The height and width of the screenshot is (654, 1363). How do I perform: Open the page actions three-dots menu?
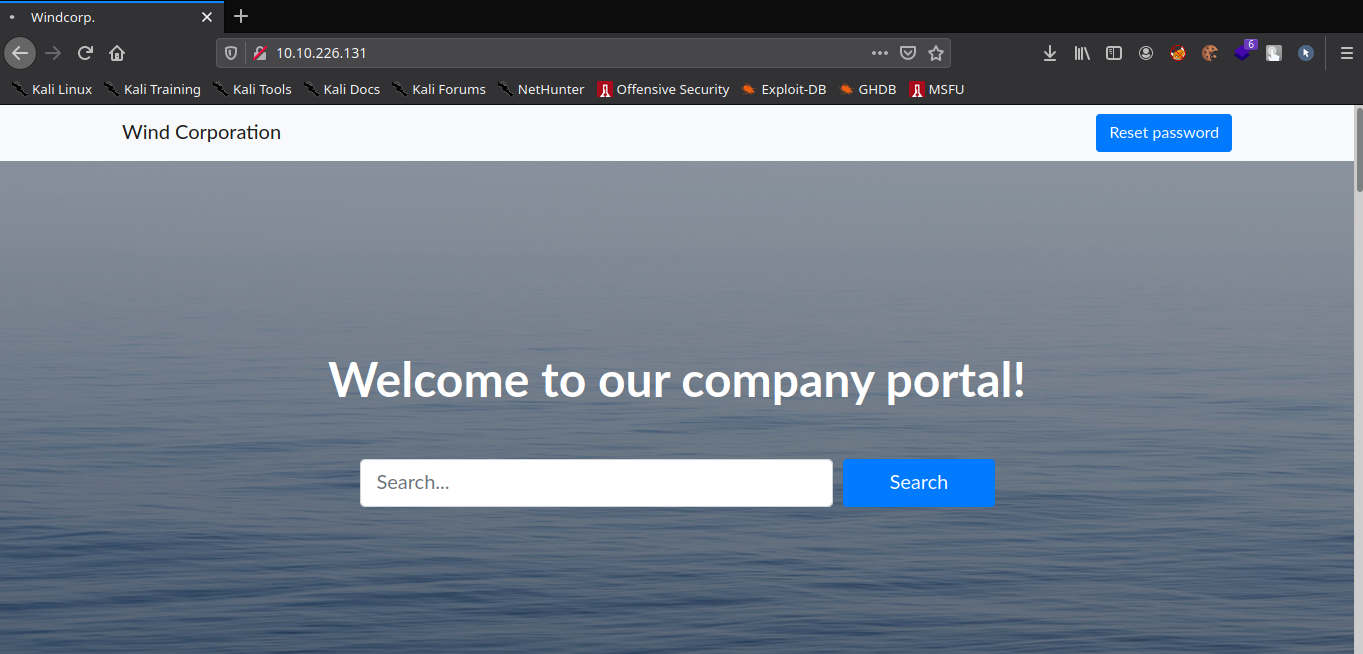coord(880,53)
